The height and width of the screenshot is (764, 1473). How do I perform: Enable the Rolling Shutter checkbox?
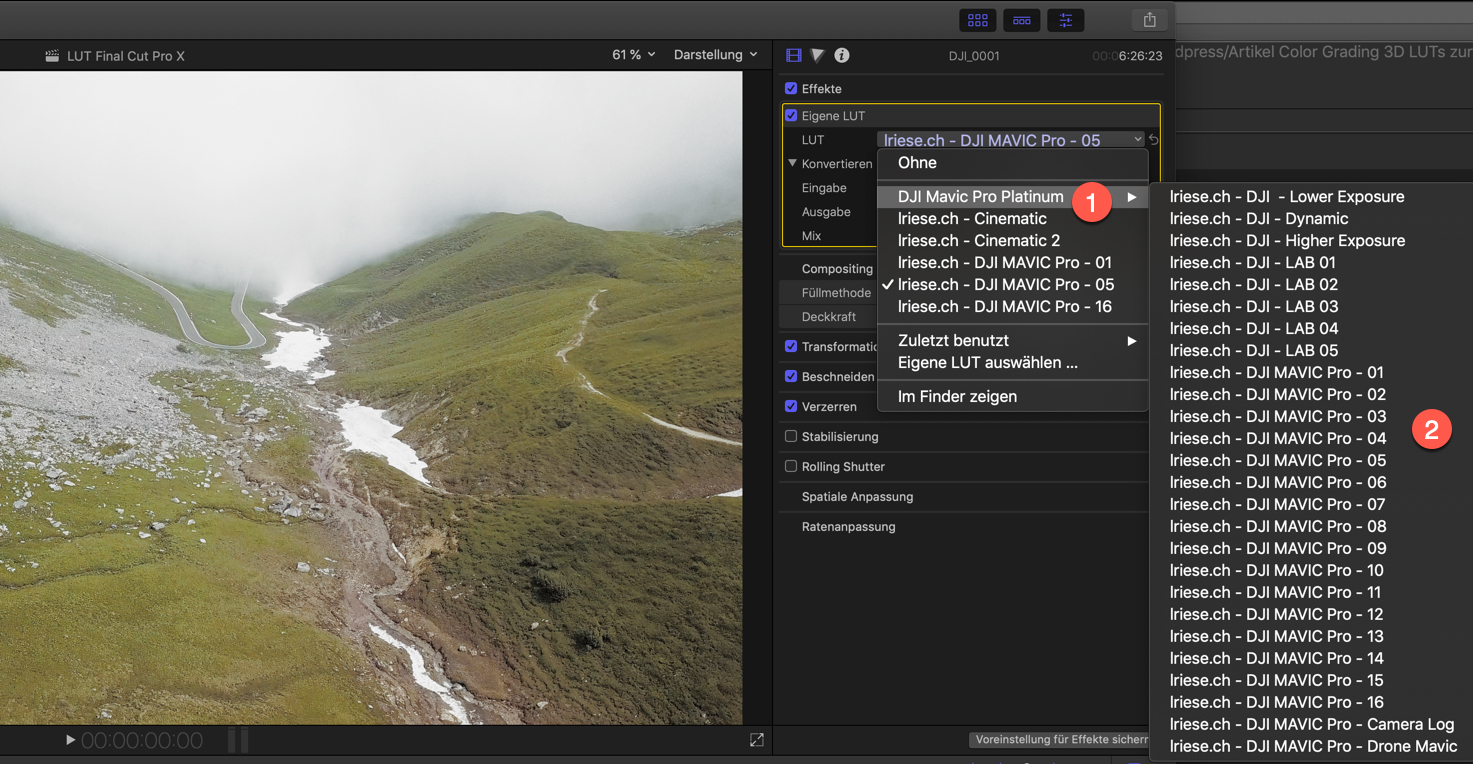791,467
